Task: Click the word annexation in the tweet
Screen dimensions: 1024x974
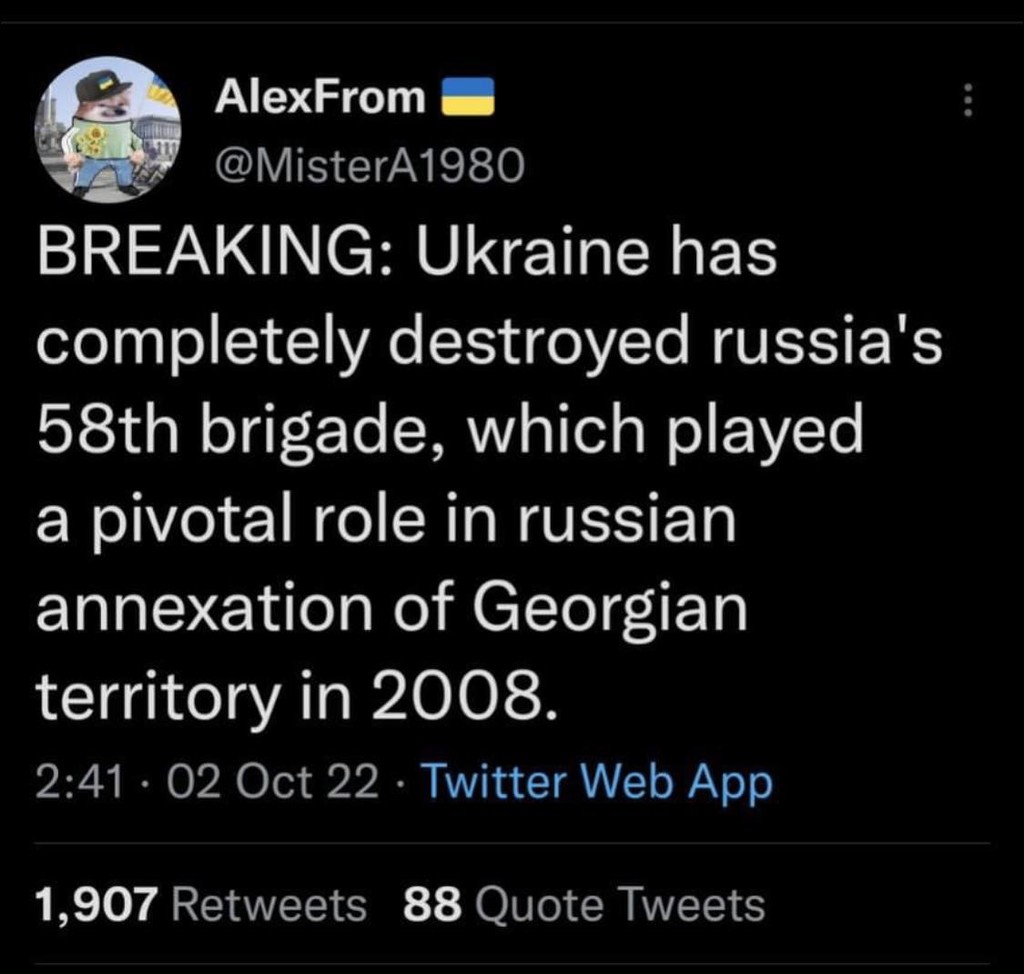Action: pyautogui.click(x=204, y=609)
